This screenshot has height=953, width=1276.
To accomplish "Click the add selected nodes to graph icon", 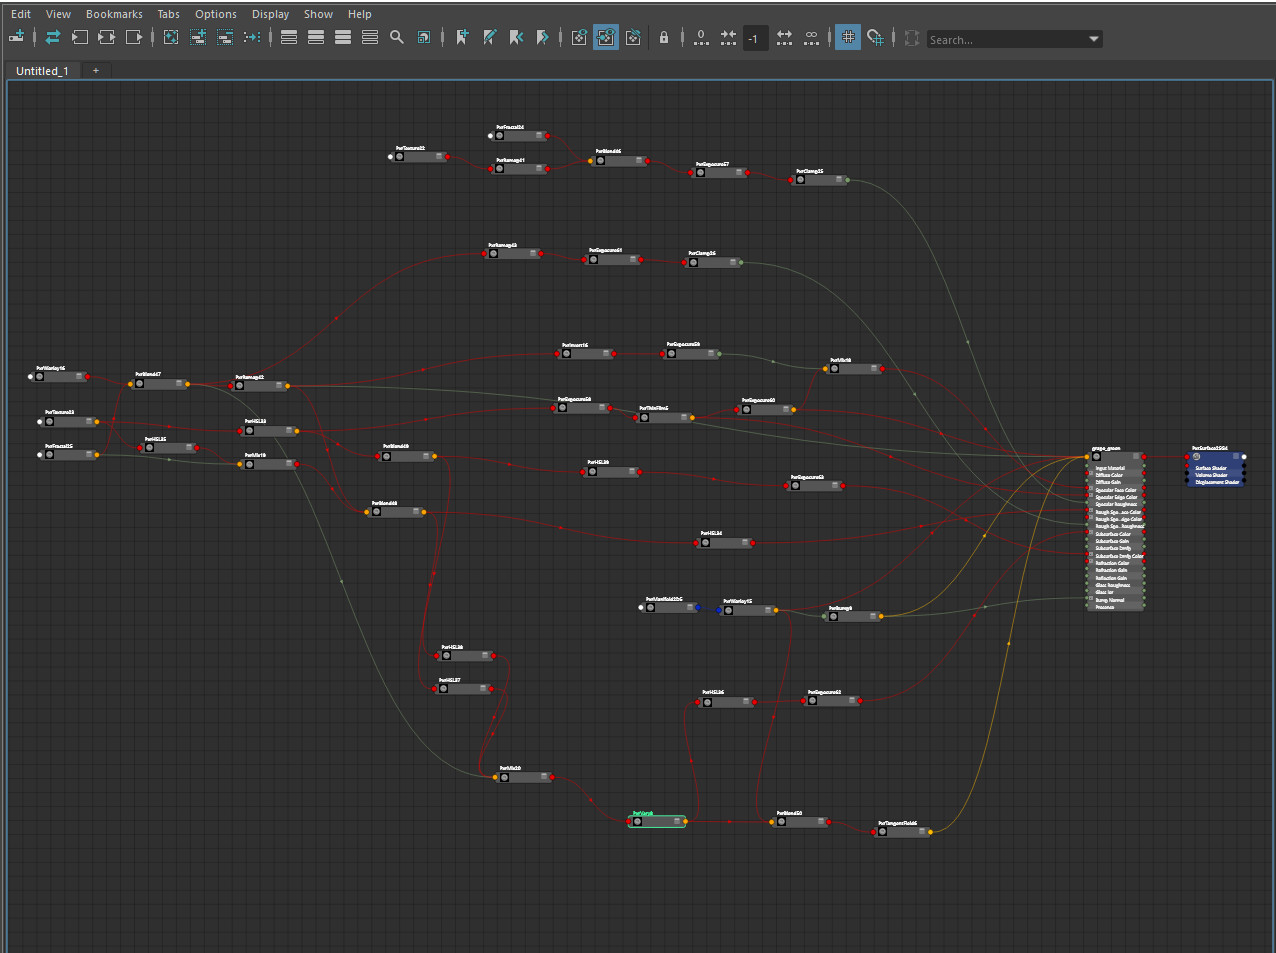I will [x=198, y=37].
